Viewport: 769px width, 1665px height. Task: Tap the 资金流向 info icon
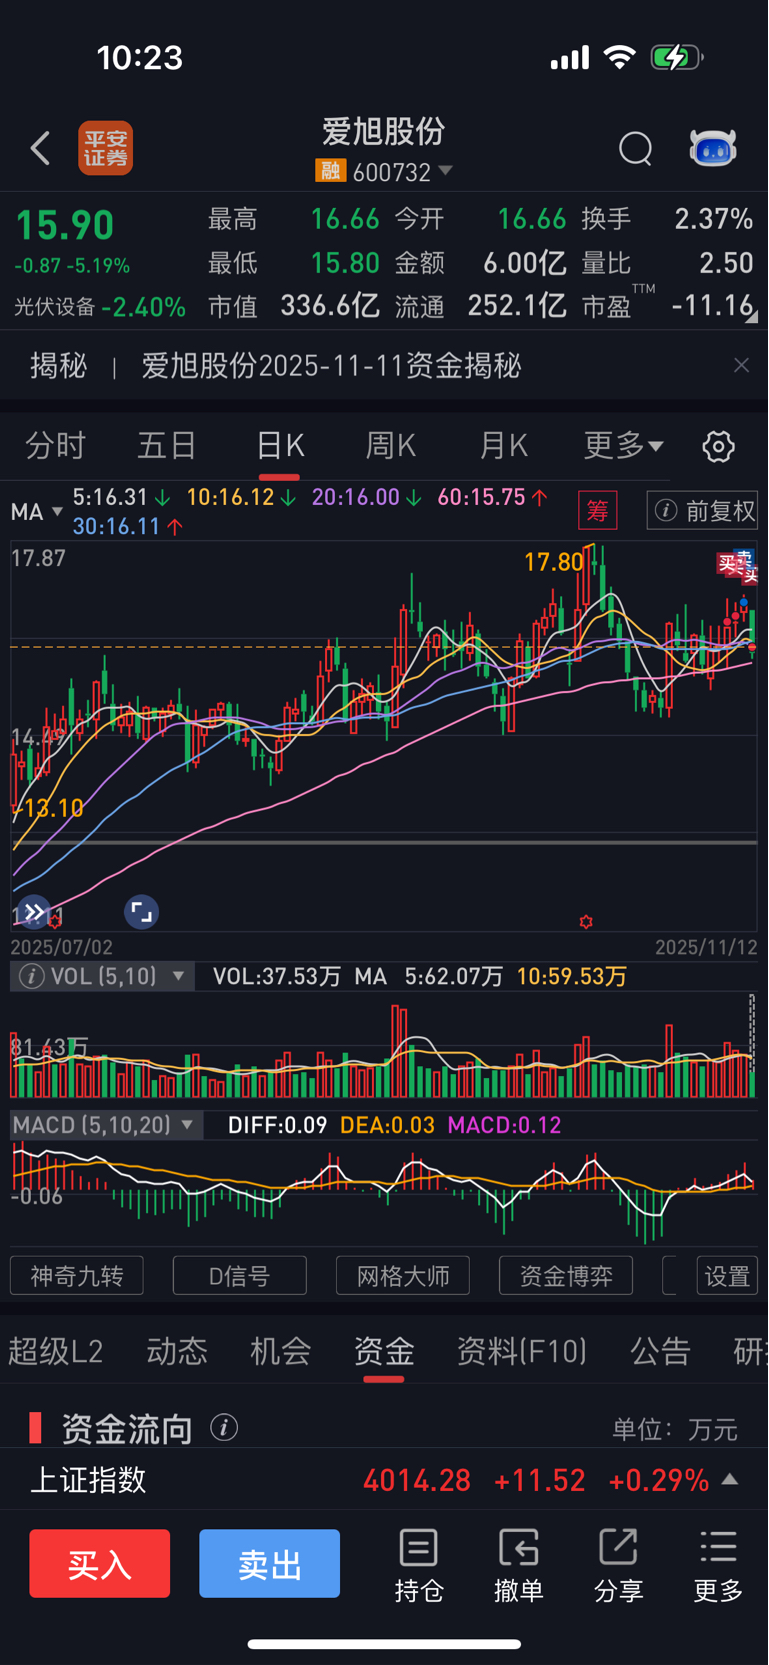[224, 1428]
